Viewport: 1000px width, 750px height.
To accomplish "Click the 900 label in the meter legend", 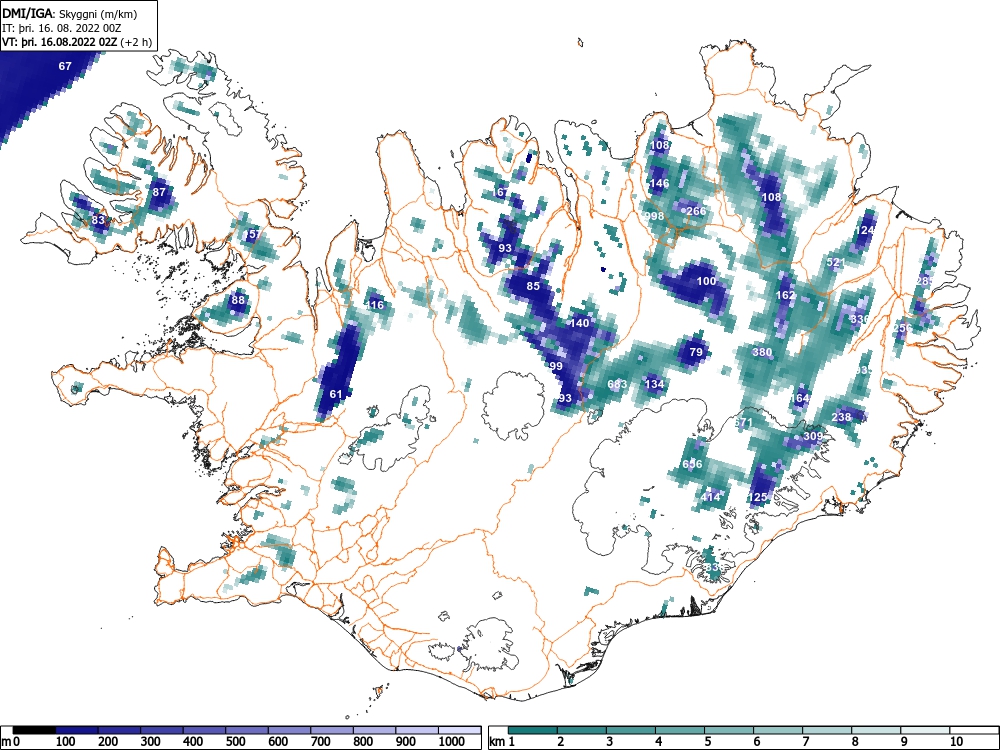I will tap(406, 742).
